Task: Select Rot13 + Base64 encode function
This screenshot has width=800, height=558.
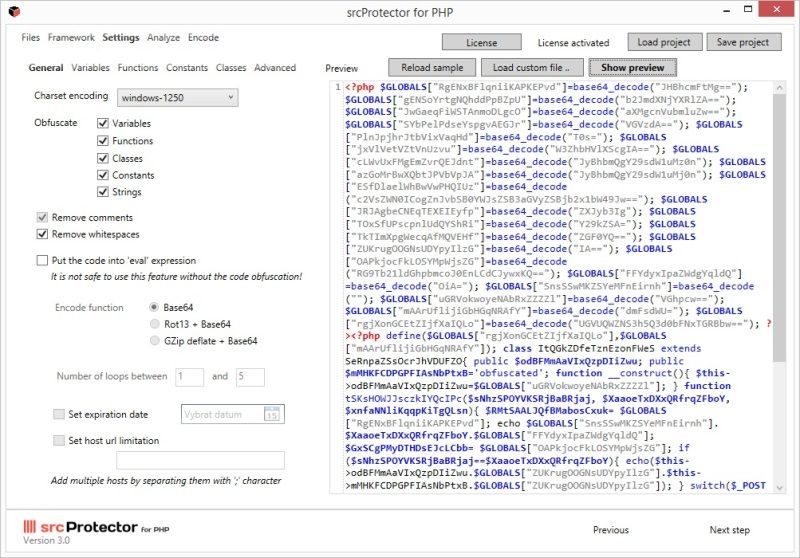Action: [x=154, y=324]
